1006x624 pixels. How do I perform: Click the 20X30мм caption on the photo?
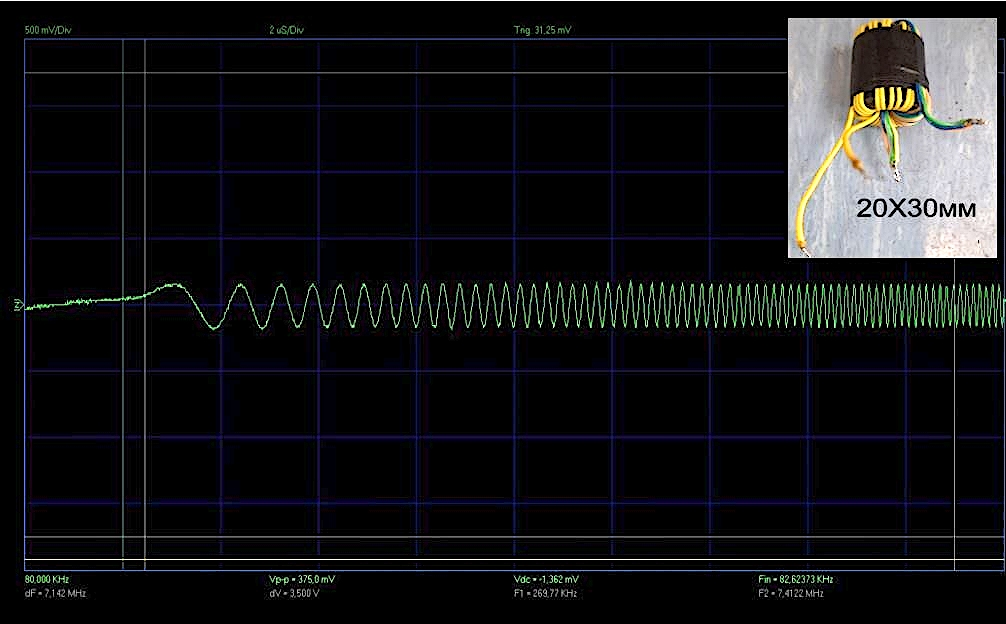(x=915, y=209)
